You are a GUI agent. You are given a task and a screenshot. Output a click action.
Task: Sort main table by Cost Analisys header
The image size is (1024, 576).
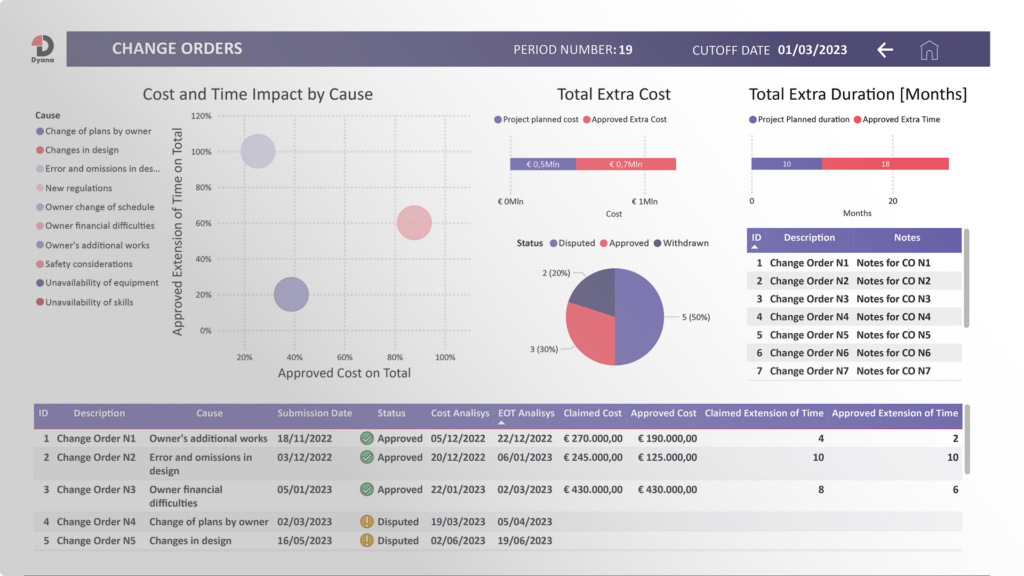[460, 413]
